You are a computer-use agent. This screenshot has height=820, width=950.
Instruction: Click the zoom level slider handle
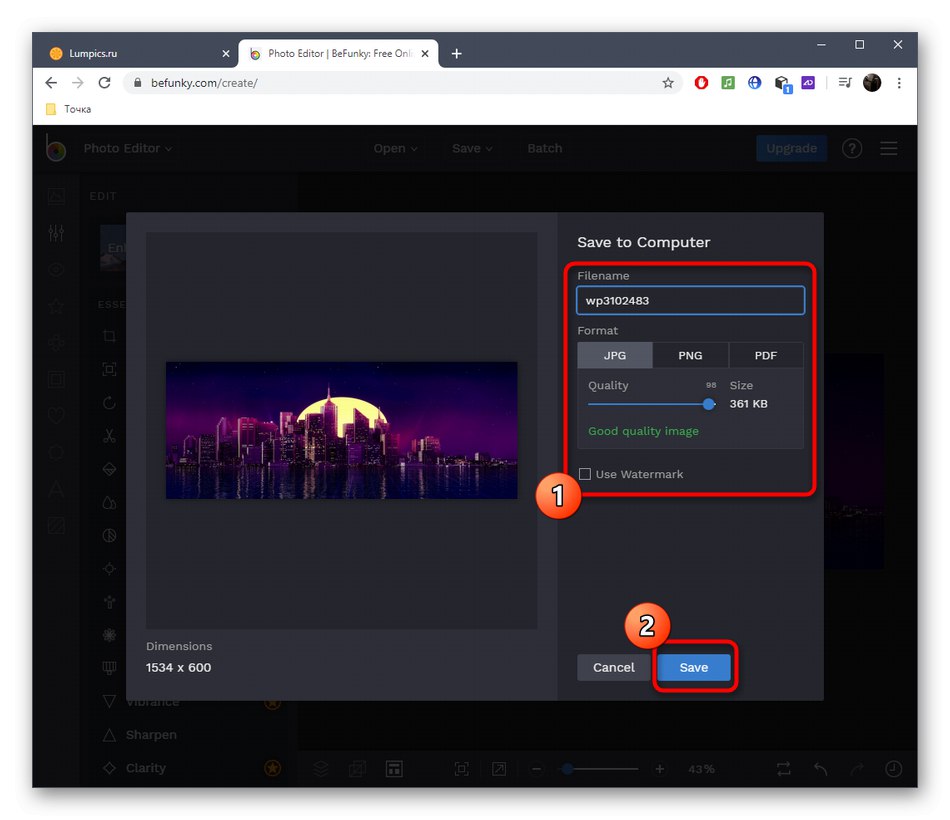point(568,769)
